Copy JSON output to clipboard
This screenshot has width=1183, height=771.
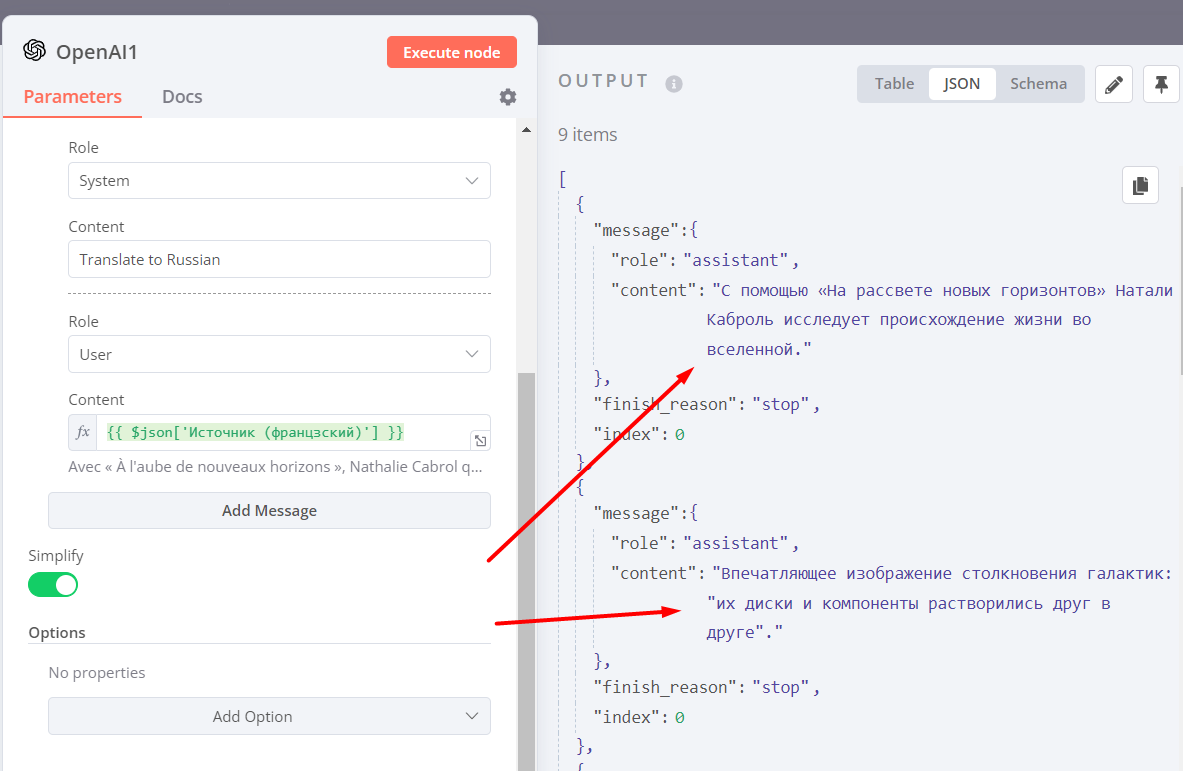pos(1140,185)
